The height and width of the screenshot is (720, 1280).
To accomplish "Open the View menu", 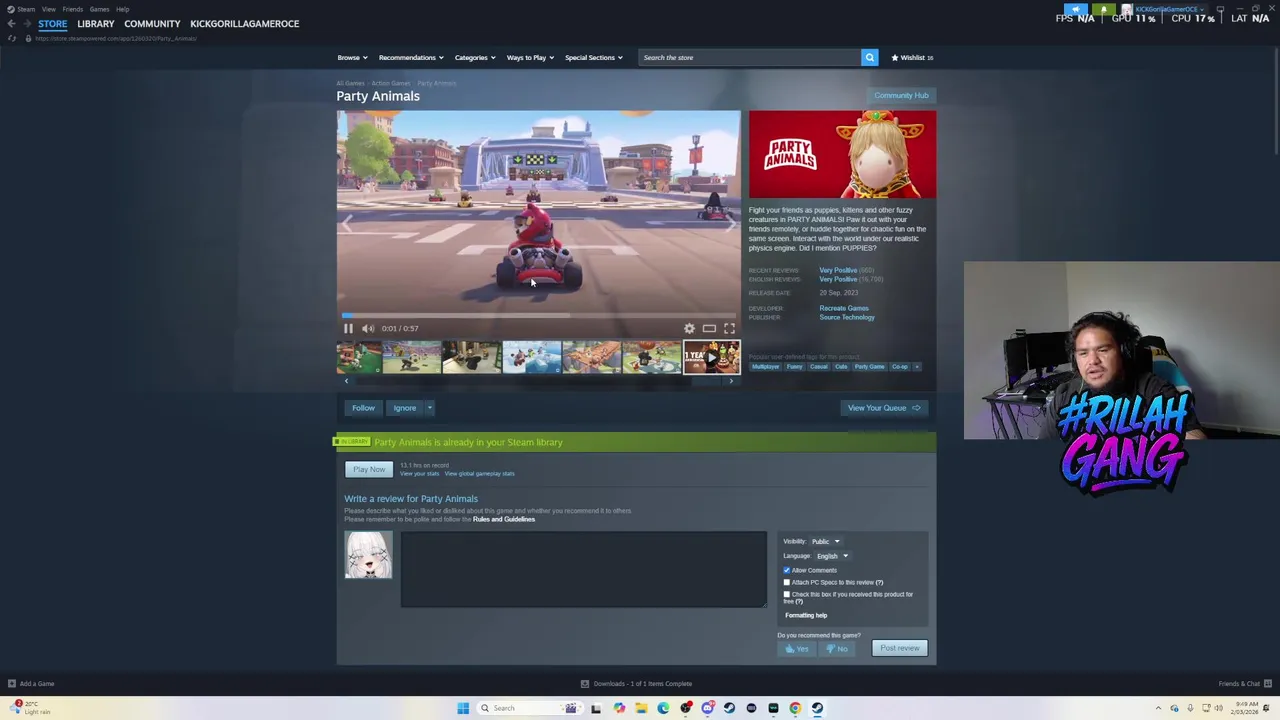I will (x=48, y=9).
